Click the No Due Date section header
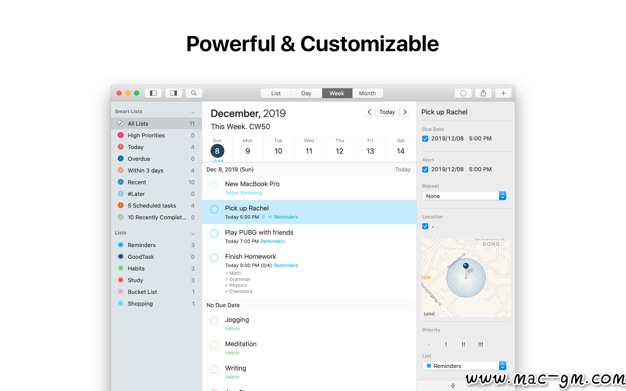This screenshot has width=626, height=391. (x=309, y=305)
